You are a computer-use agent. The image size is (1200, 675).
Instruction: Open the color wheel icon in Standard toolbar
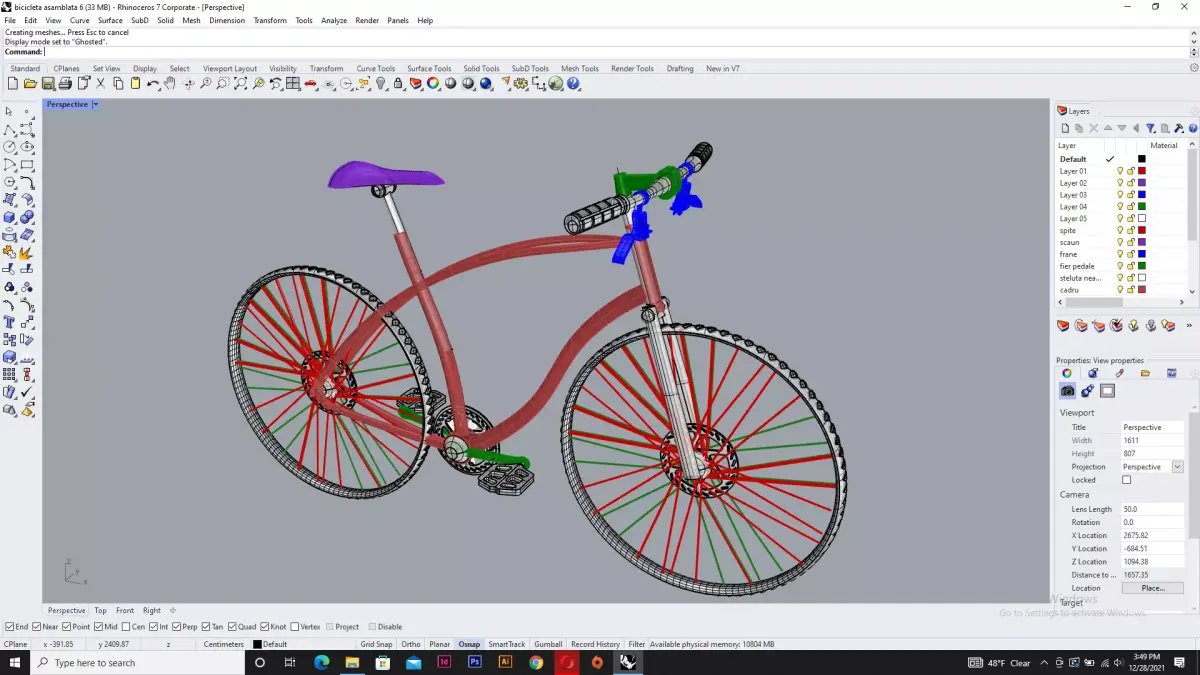click(x=433, y=84)
